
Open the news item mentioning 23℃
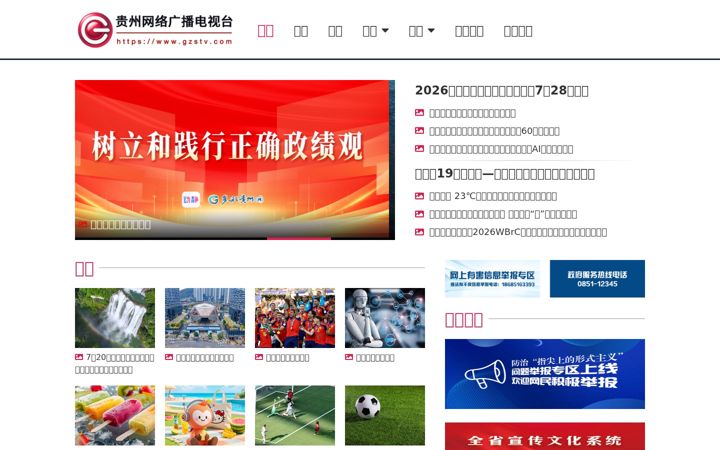coord(493,196)
